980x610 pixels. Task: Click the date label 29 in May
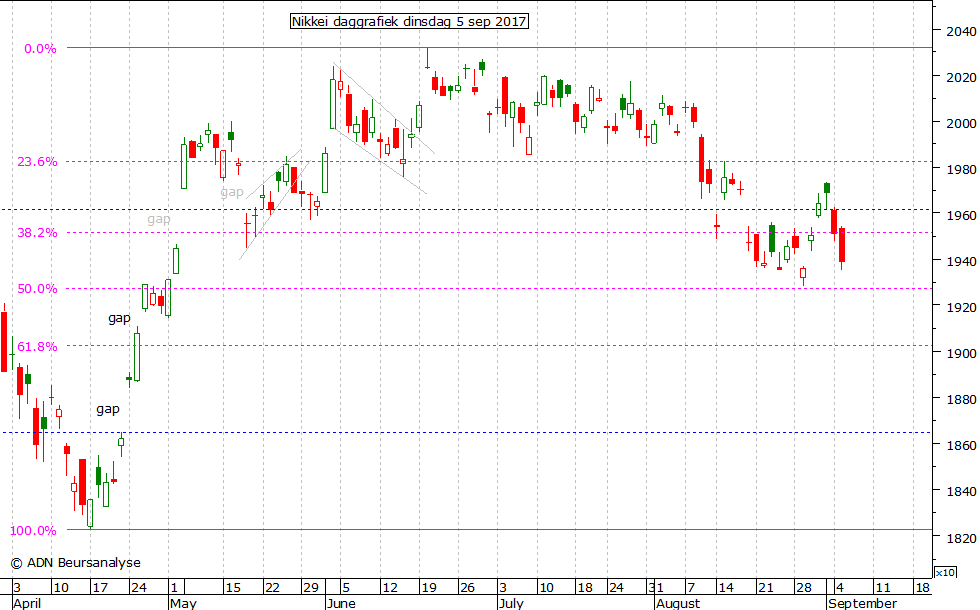pyautogui.click(x=311, y=588)
